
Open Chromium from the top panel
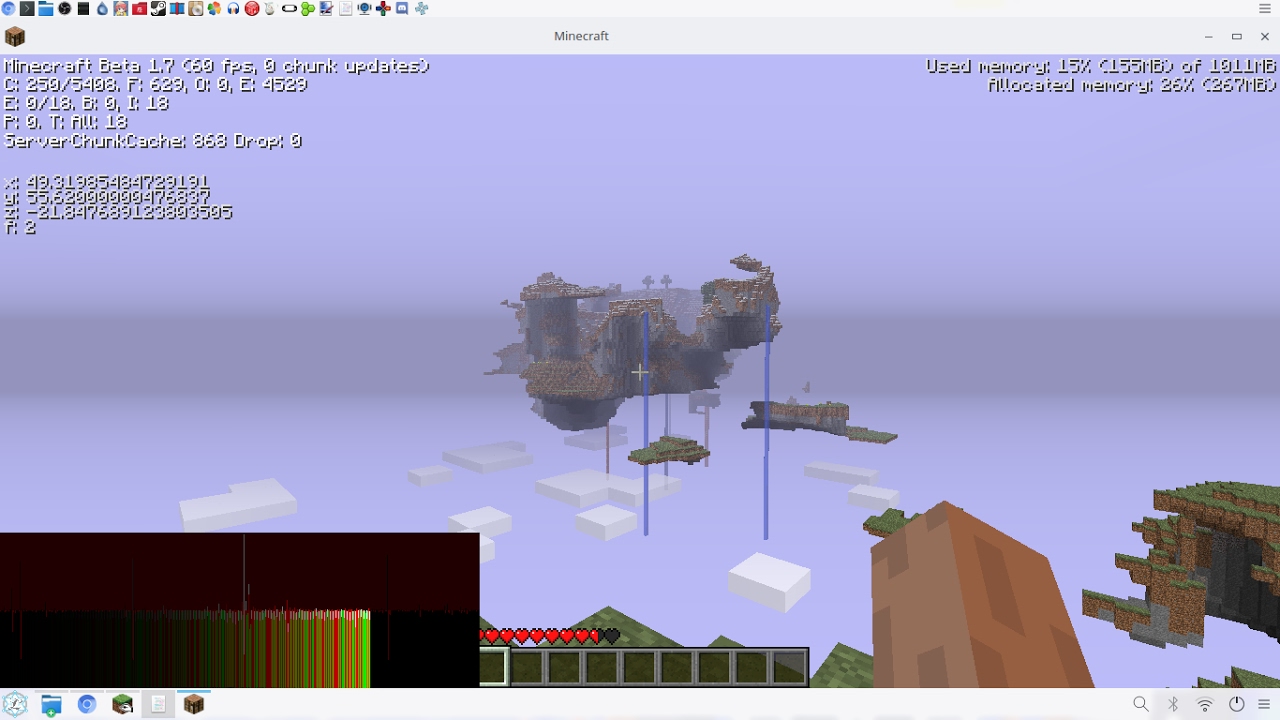point(9,9)
